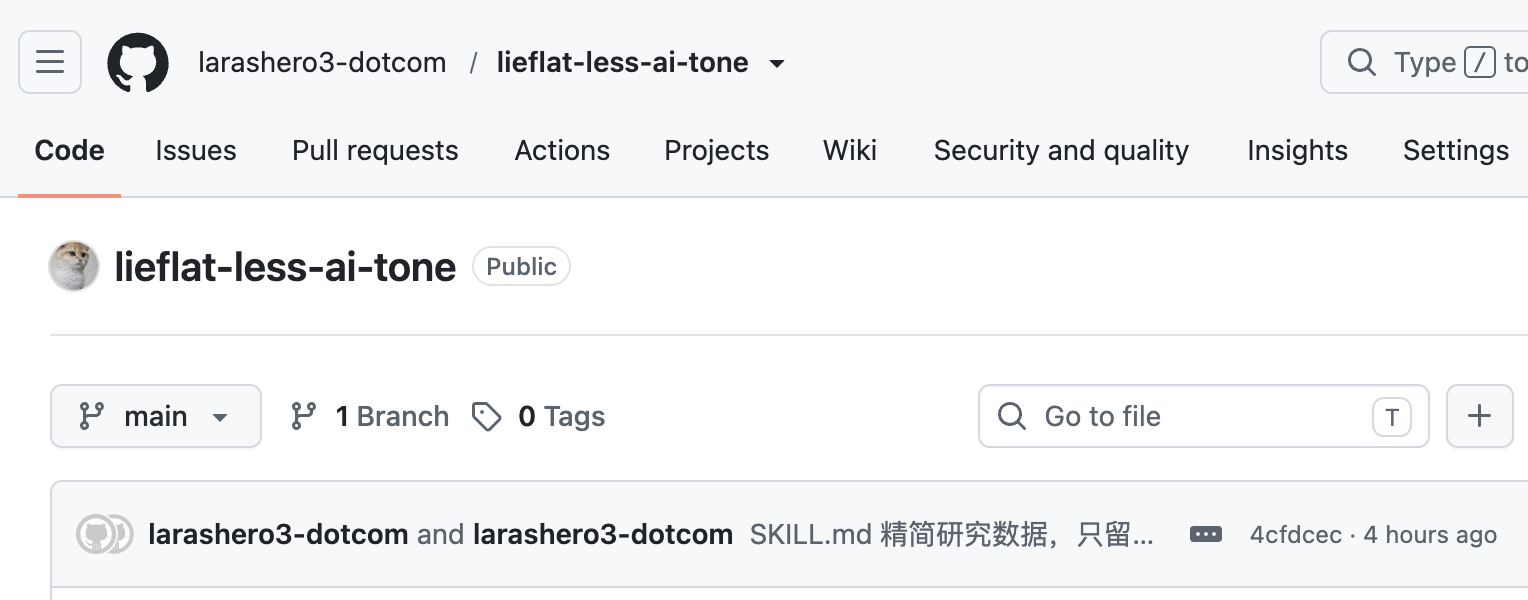This screenshot has height=600, width=1528.
Task: Open commit 4cfdcec link
Action: point(1296,535)
